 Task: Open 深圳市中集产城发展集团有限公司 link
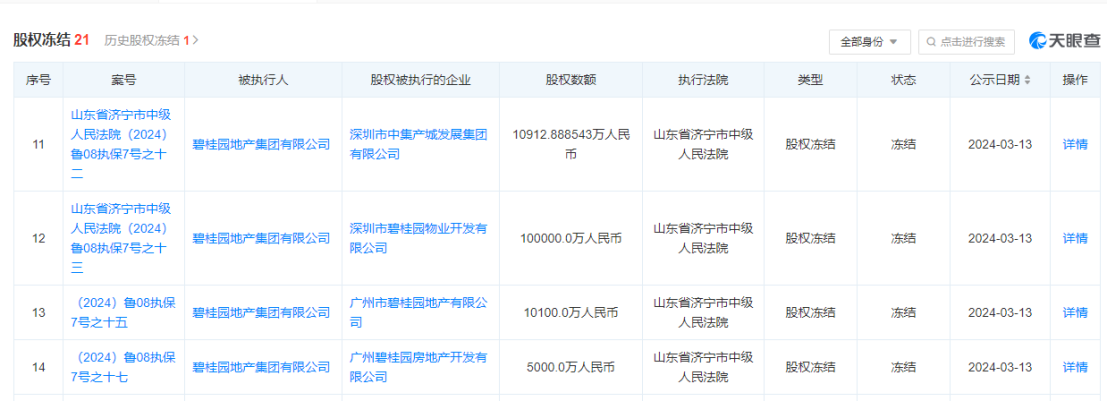(x=419, y=144)
